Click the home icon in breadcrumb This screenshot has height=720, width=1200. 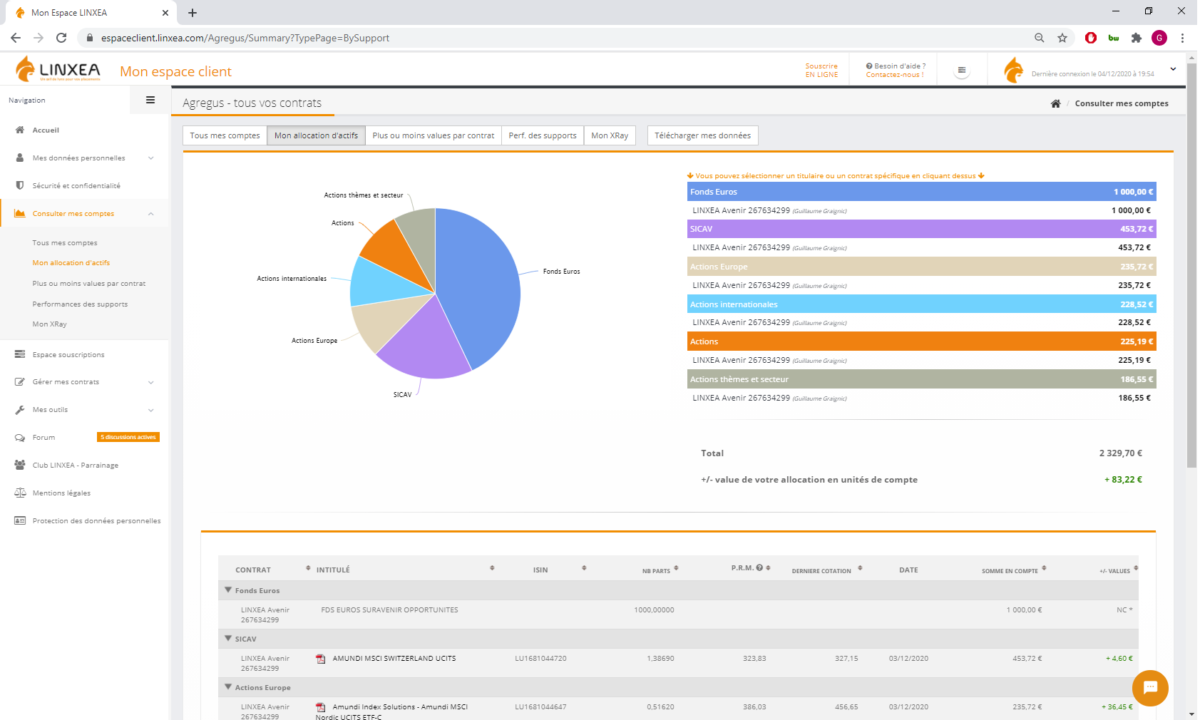(1055, 104)
